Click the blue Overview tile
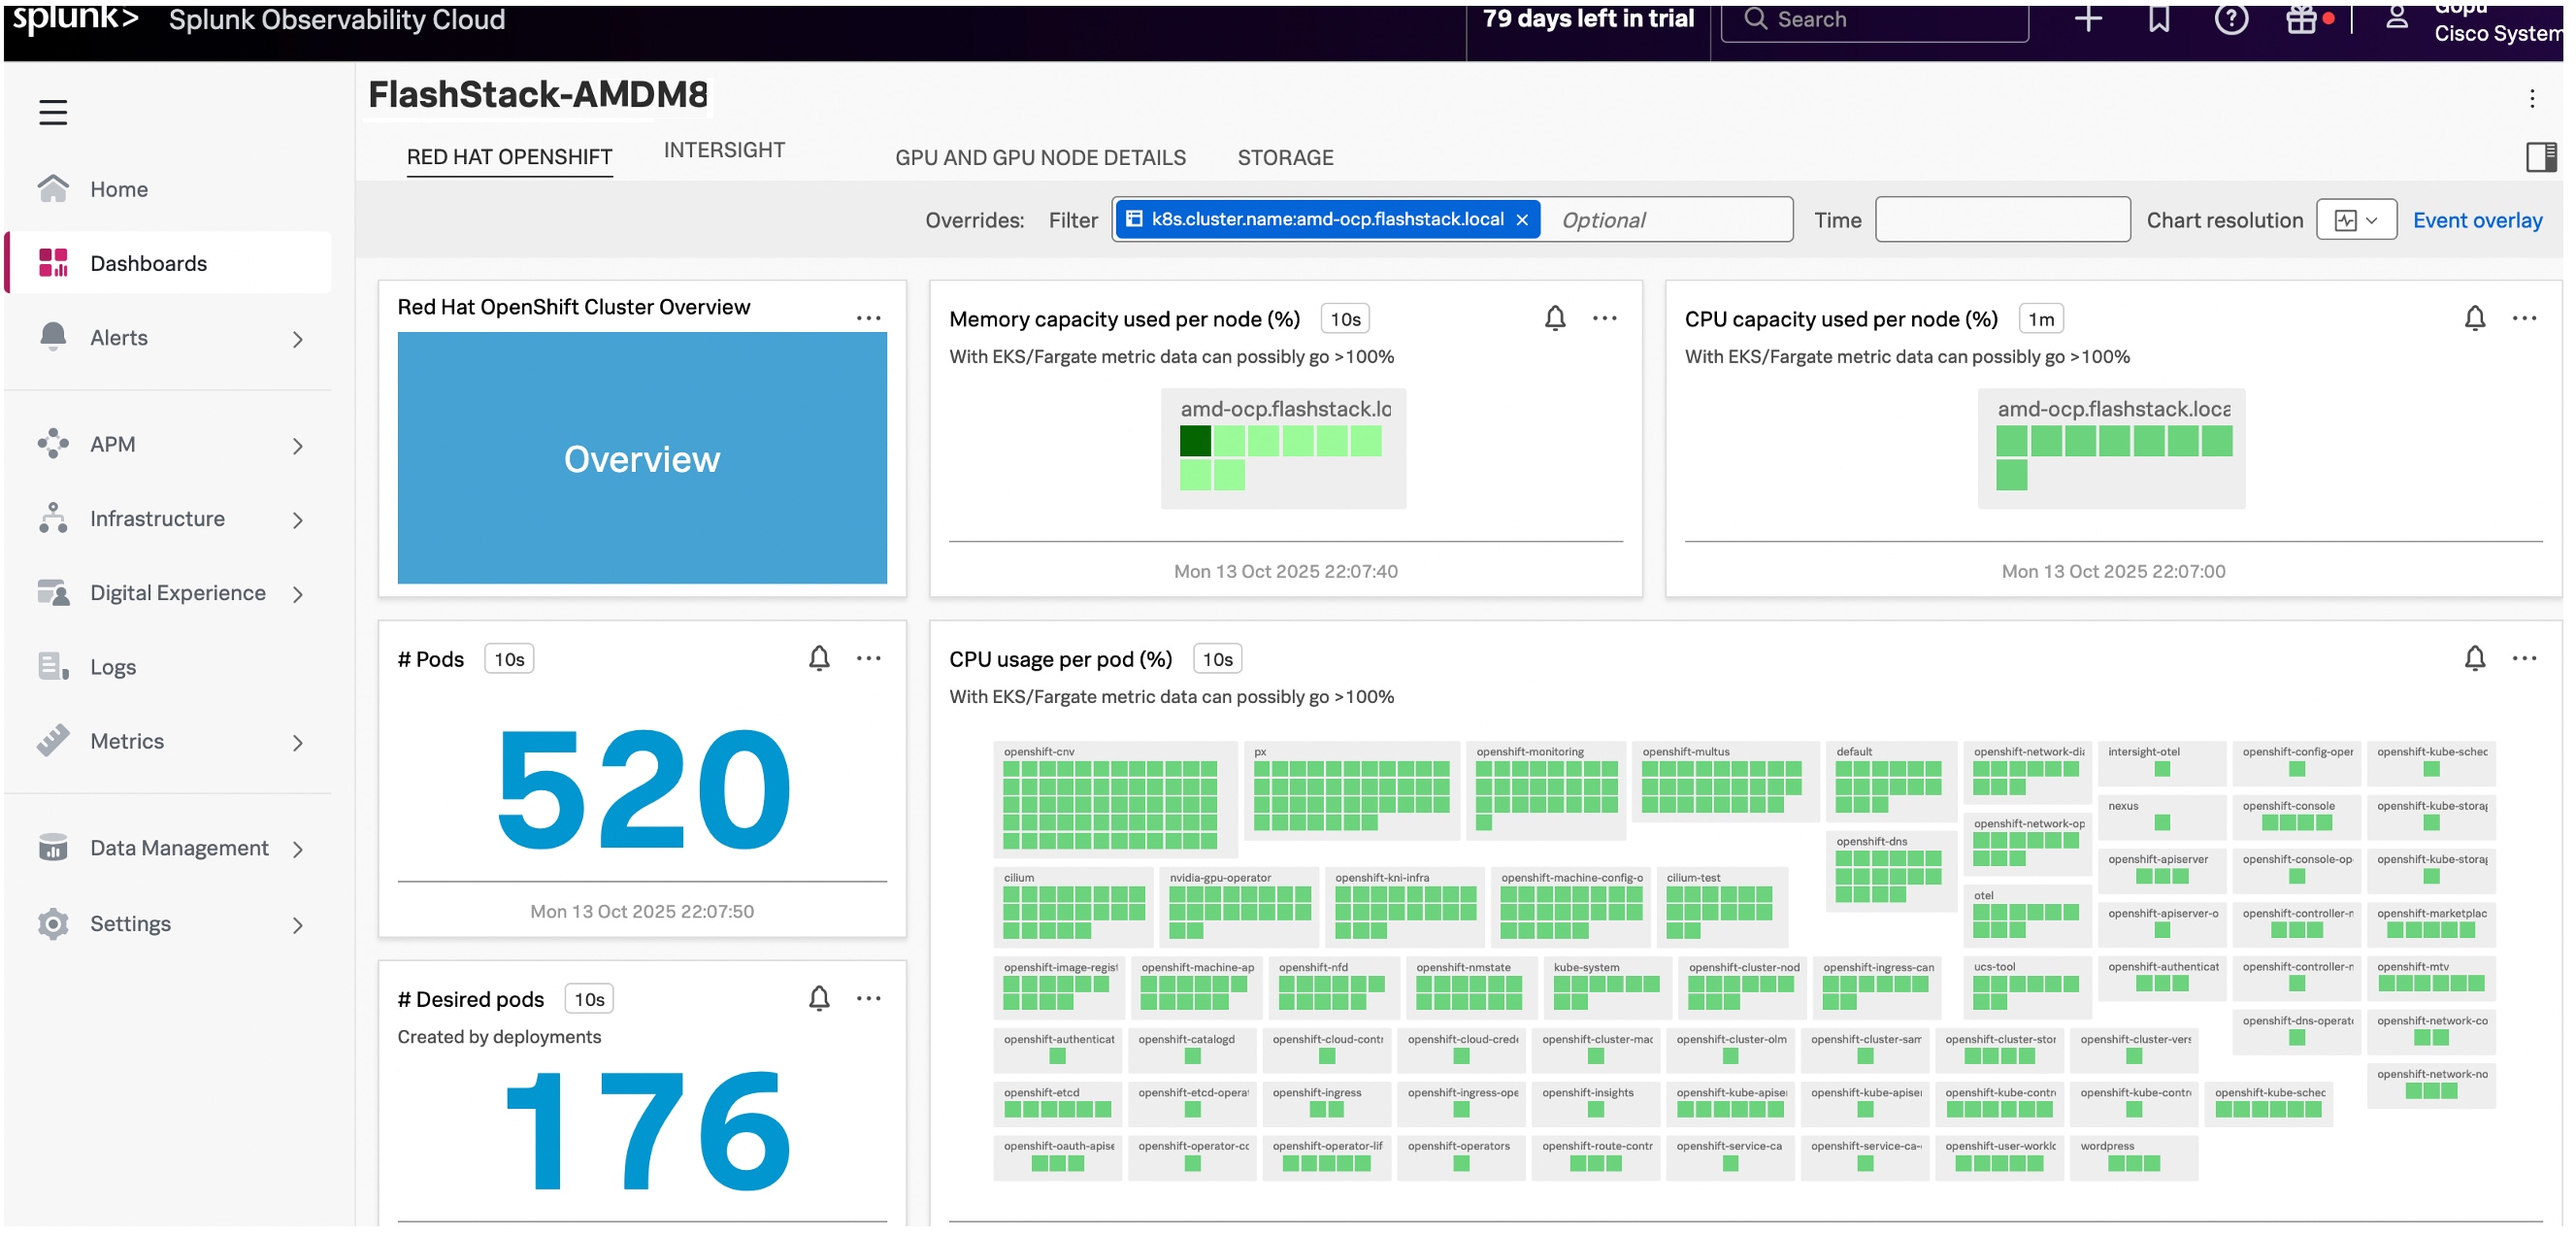The width and height of the screenshot is (2576, 1237). point(642,458)
